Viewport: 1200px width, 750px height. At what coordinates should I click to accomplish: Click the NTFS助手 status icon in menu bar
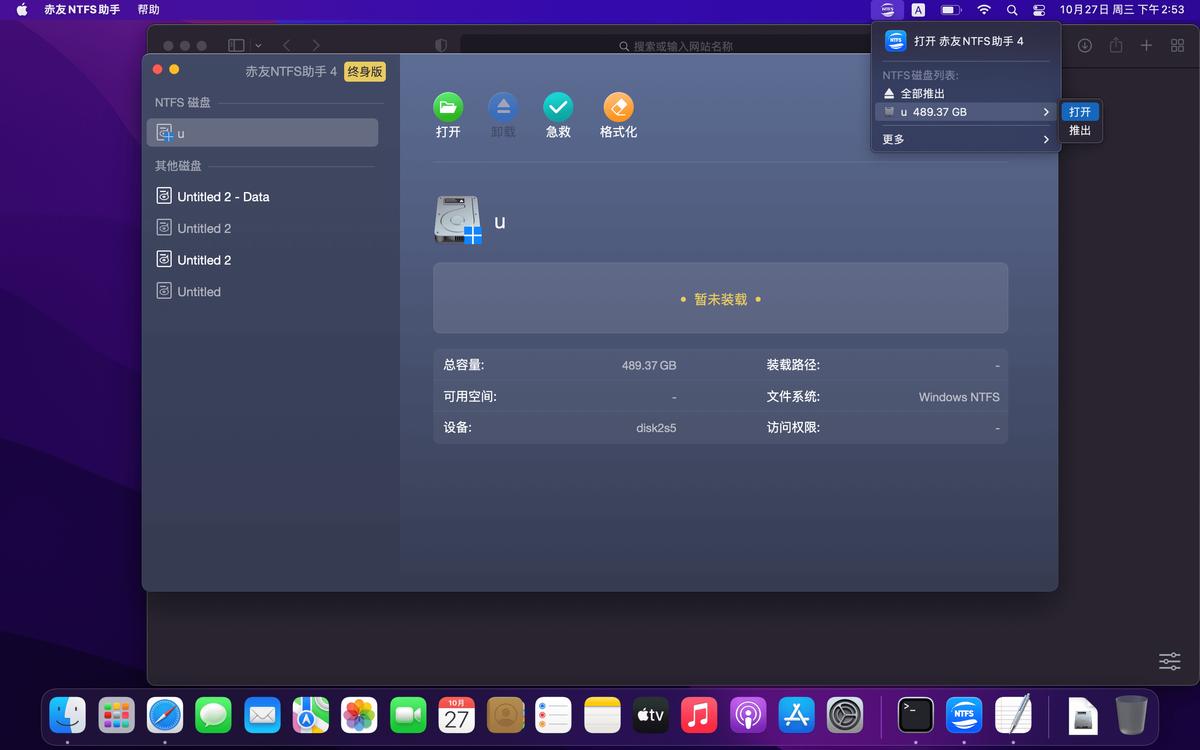click(x=886, y=10)
